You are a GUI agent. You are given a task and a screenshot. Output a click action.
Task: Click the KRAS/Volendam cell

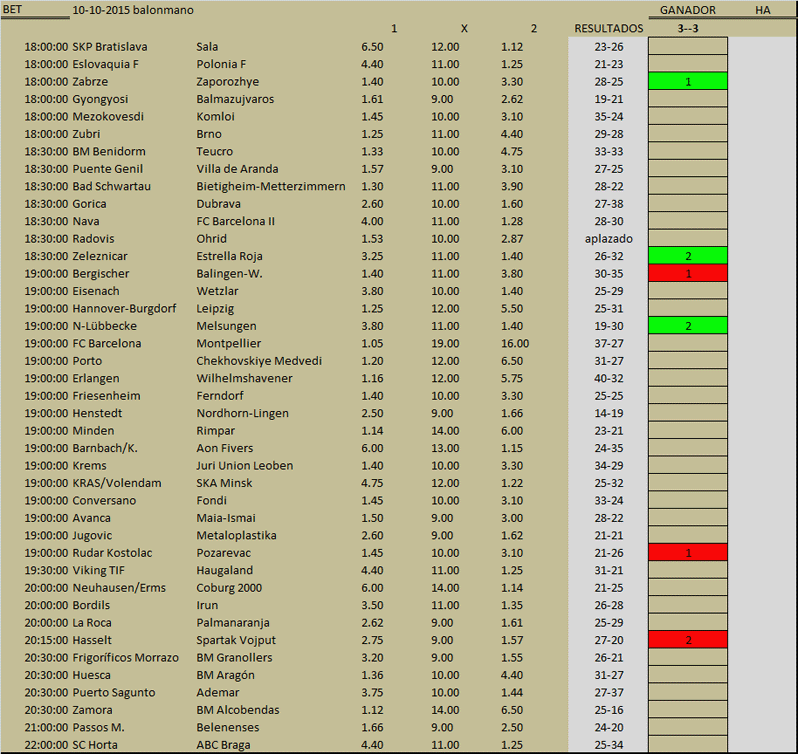[117, 483]
